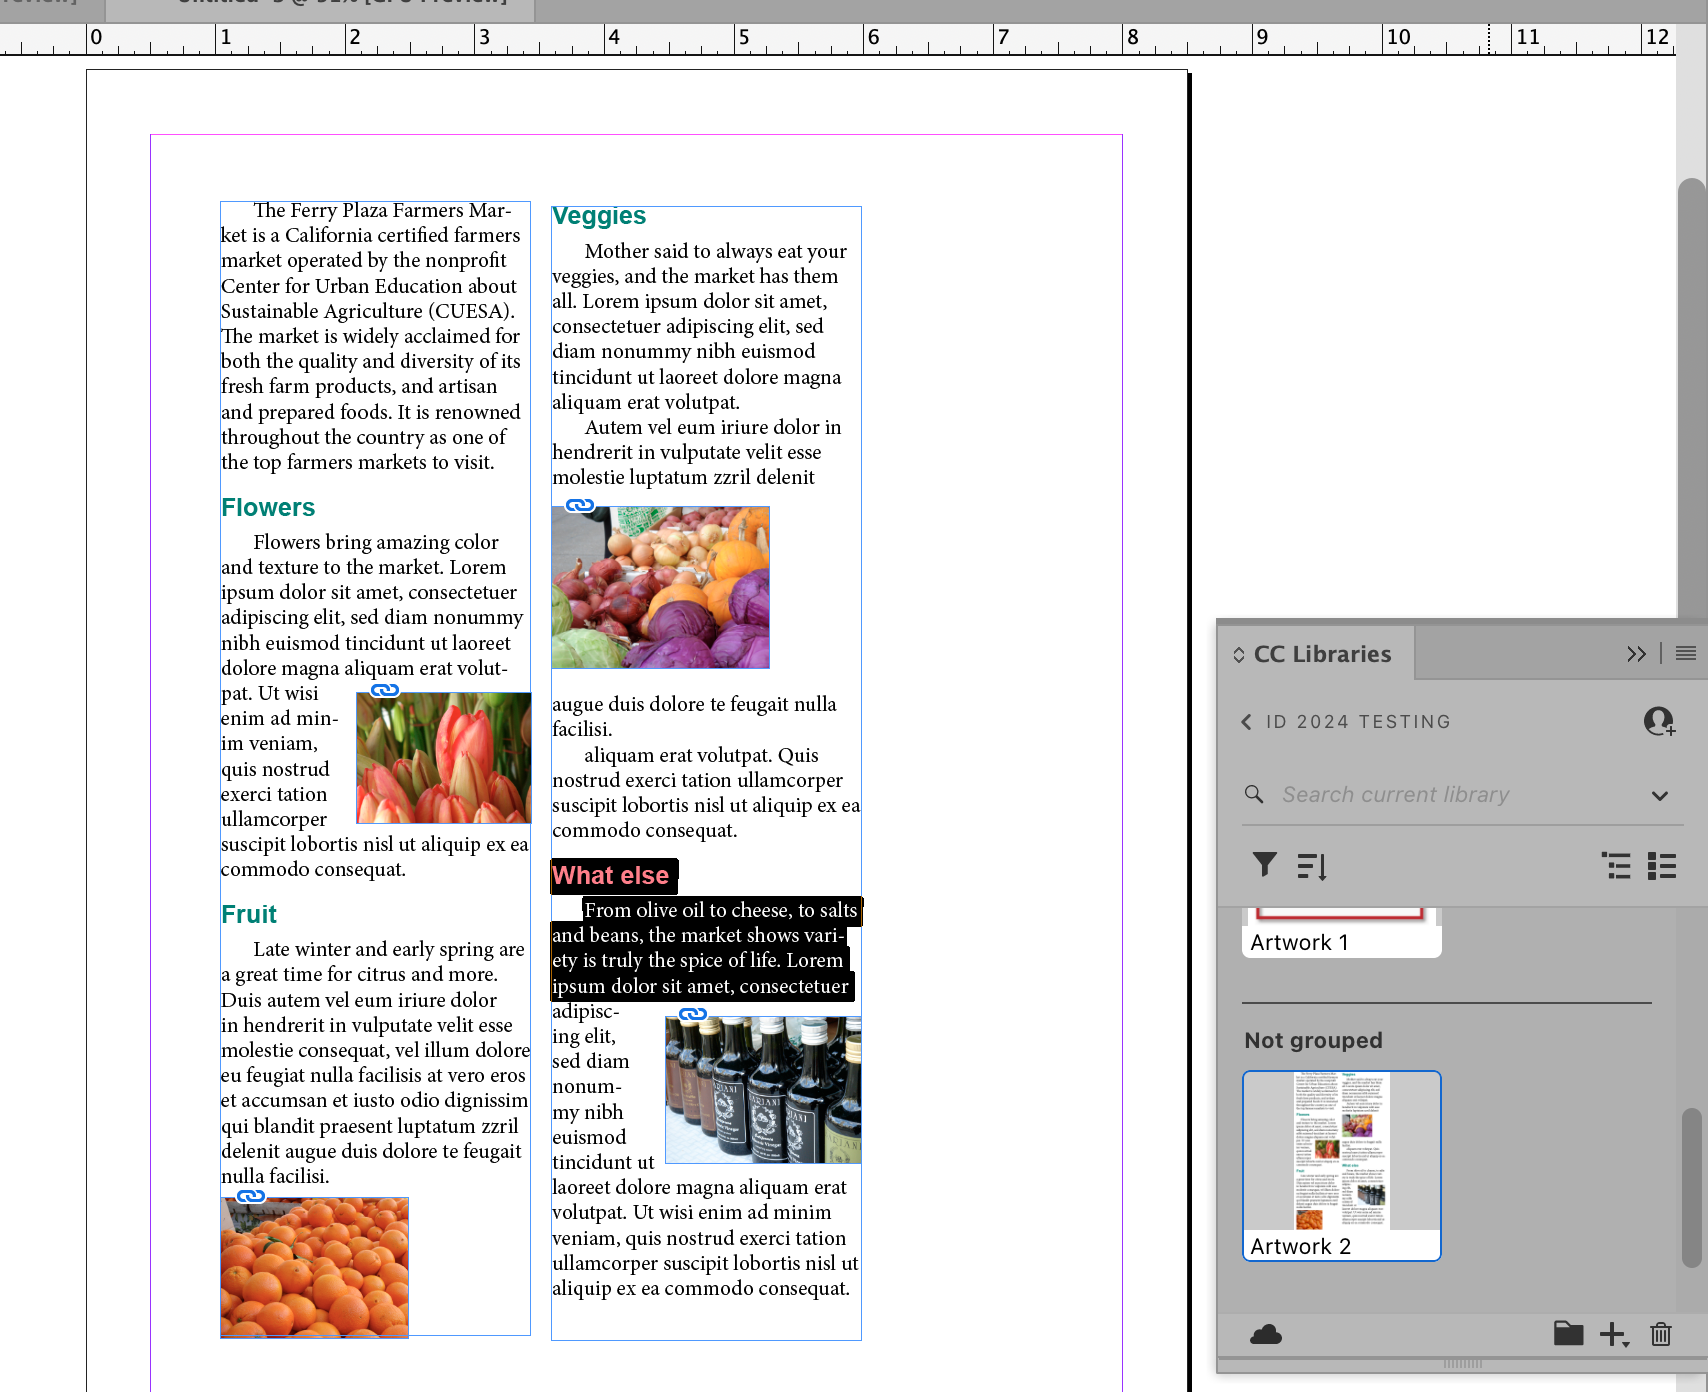Image resolution: width=1708 pixels, height=1392 pixels.
Task: Toggle the CC Libraries panel collapse arrows
Action: (1637, 653)
